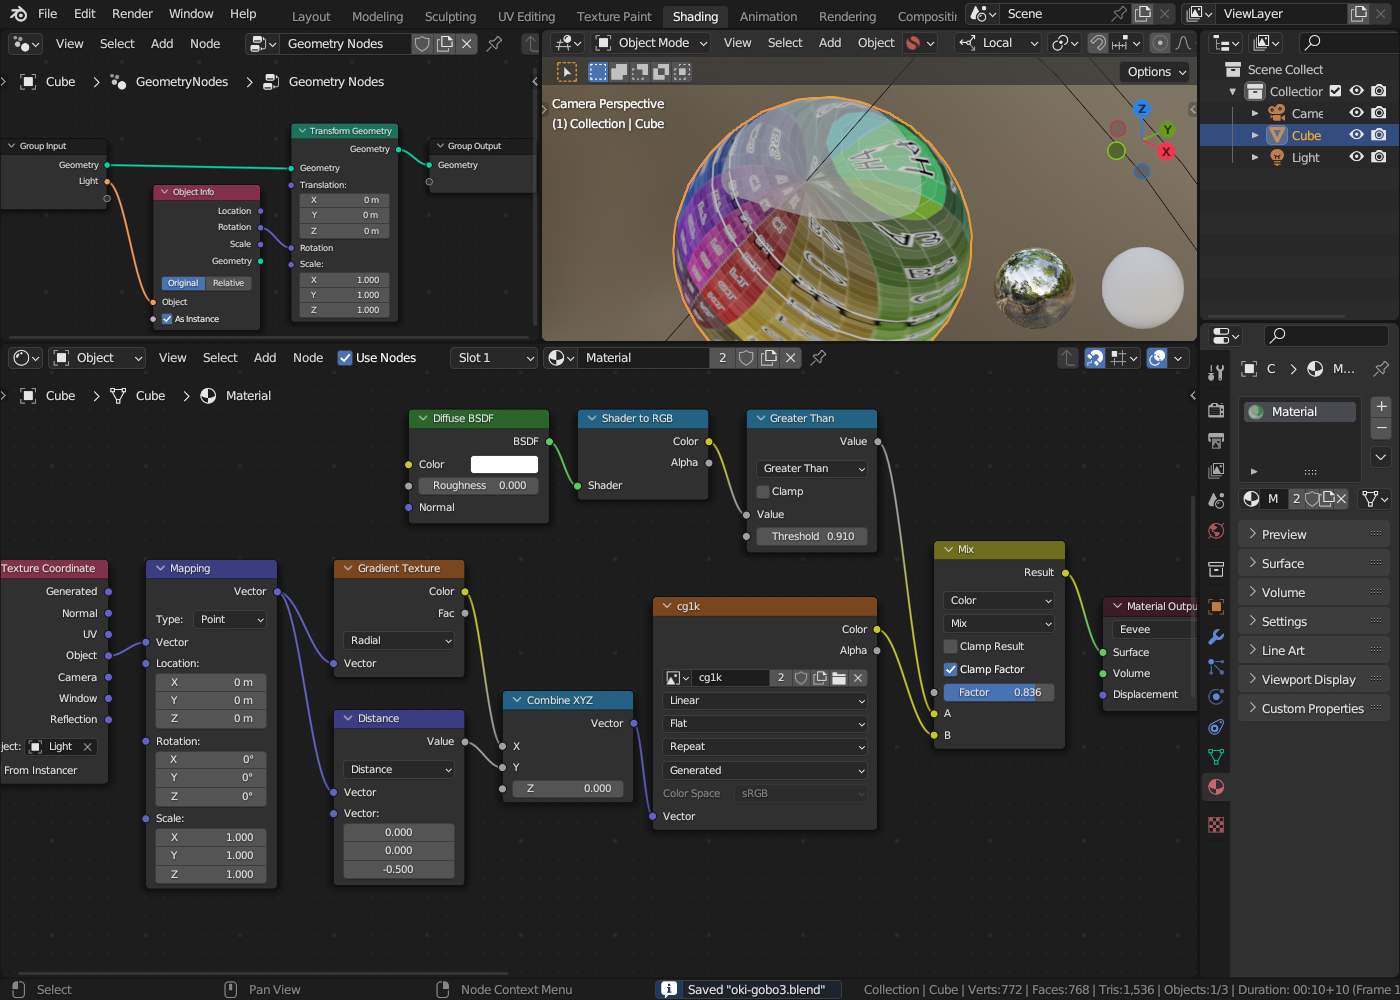This screenshot has width=1400, height=1000.
Task: Open the Scene properties tab
Action: pos(1216,501)
